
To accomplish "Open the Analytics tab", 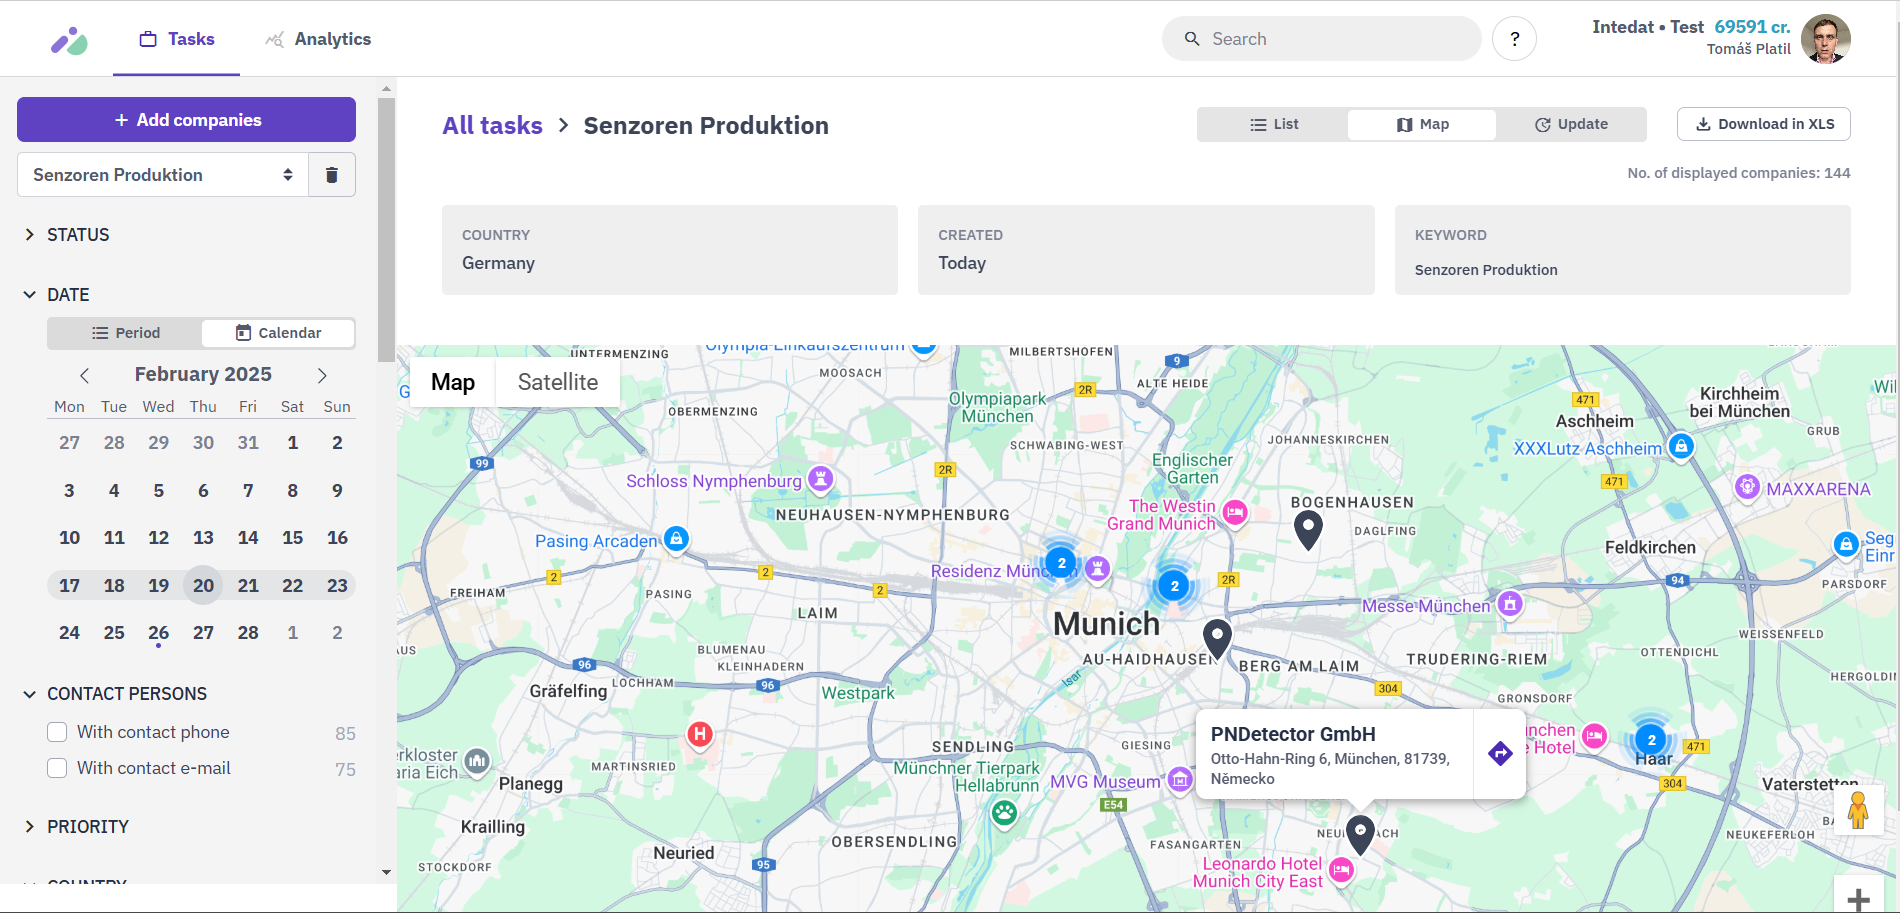I will click(x=318, y=39).
